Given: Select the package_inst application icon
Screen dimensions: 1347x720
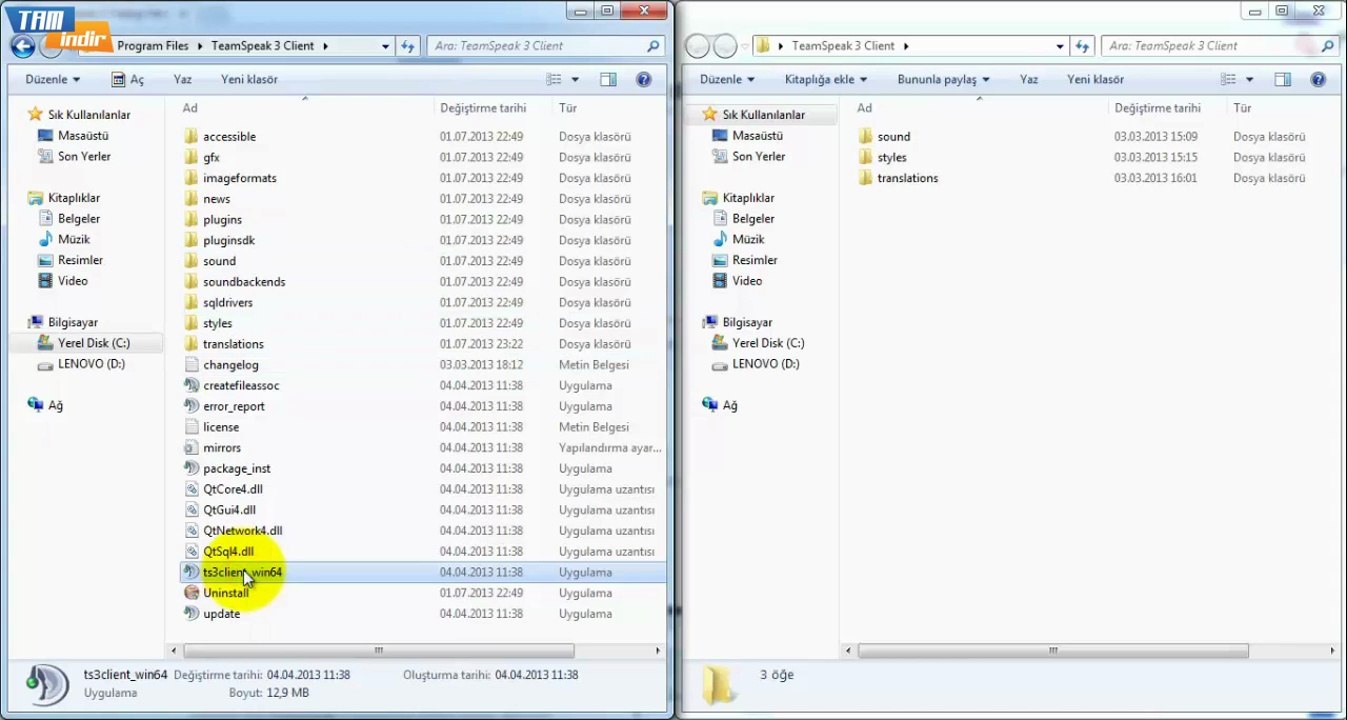Looking at the screenshot, I should pos(193,468).
